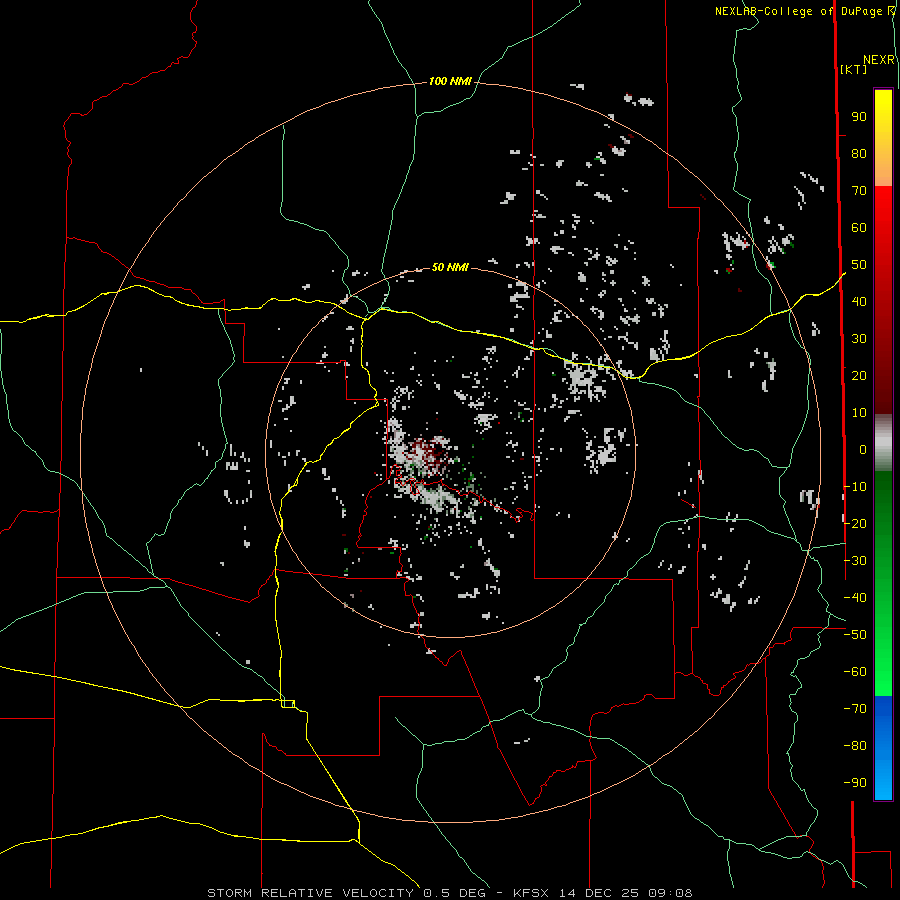Click the 0.5 DEG elevation text
The height and width of the screenshot is (900, 900).
(x=455, y=893)
